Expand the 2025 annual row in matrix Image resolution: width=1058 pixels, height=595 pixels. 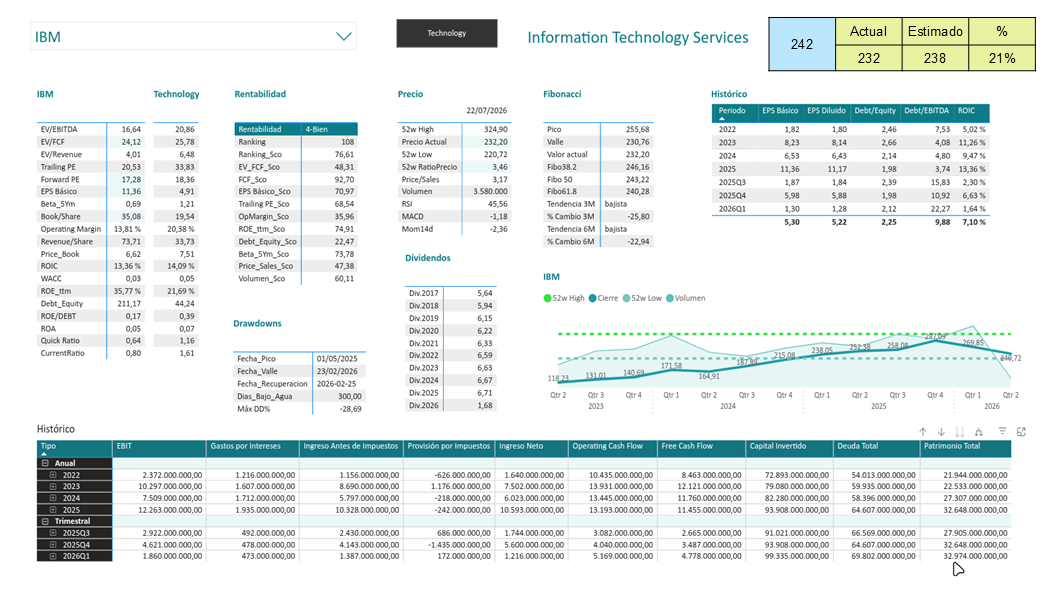coord(53,510)
